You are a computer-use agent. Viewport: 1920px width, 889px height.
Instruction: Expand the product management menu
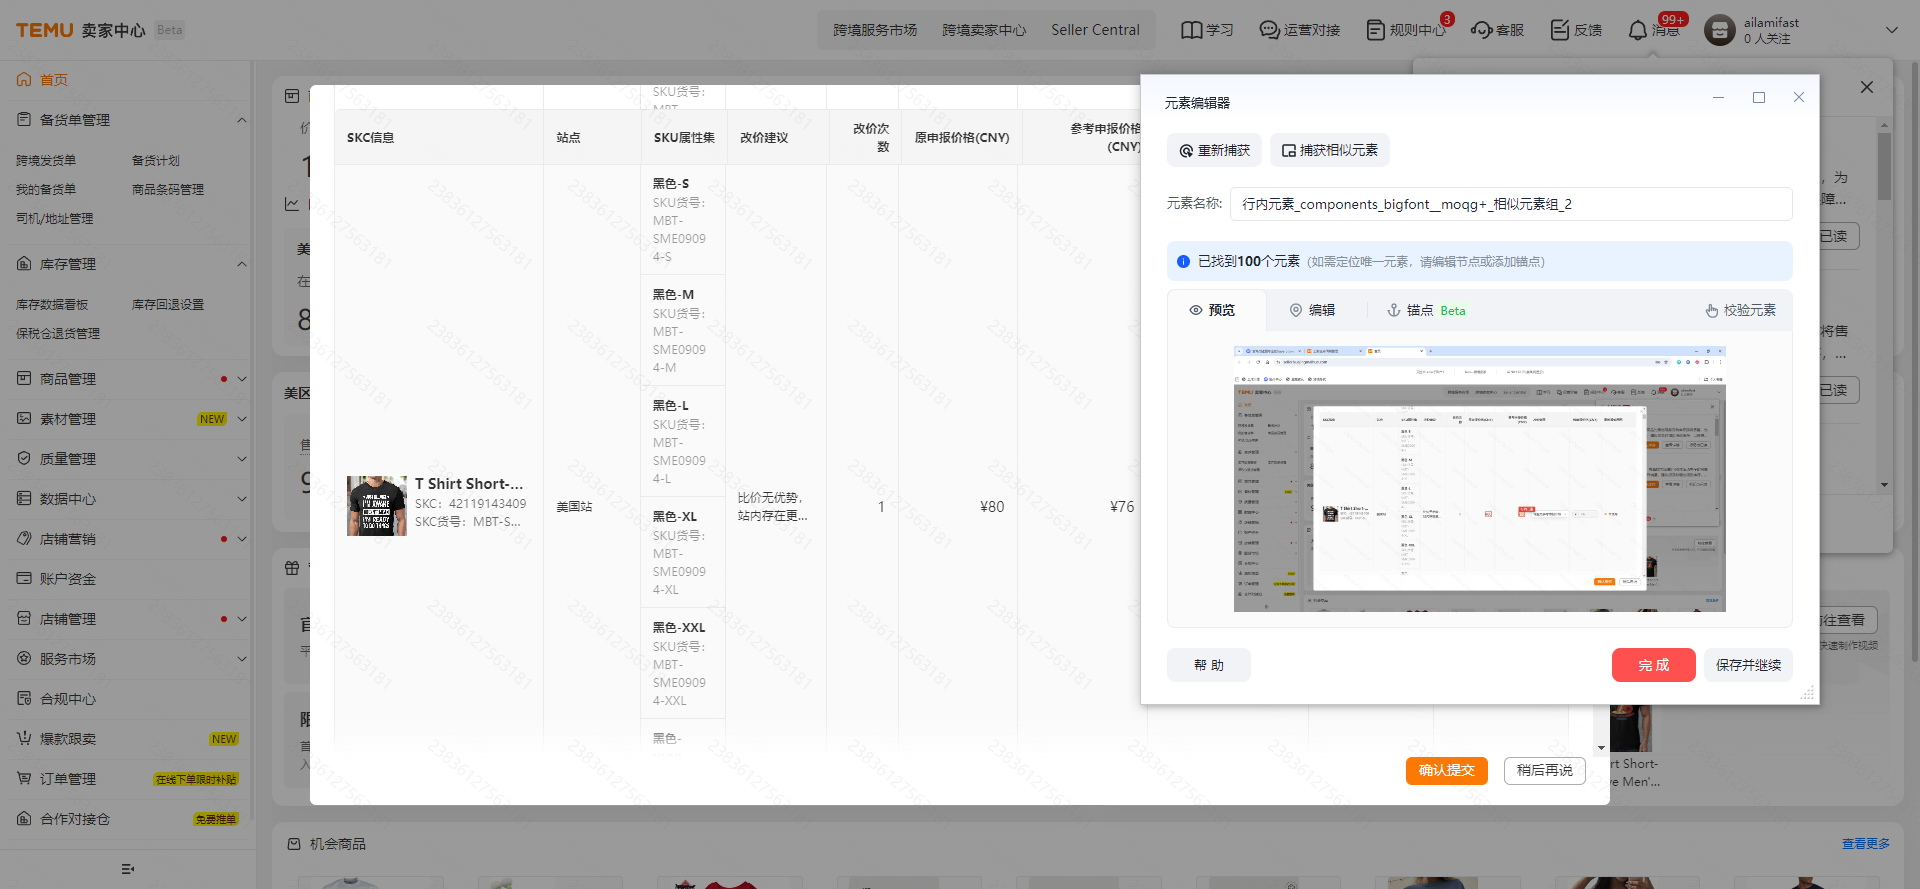[241, 379]
